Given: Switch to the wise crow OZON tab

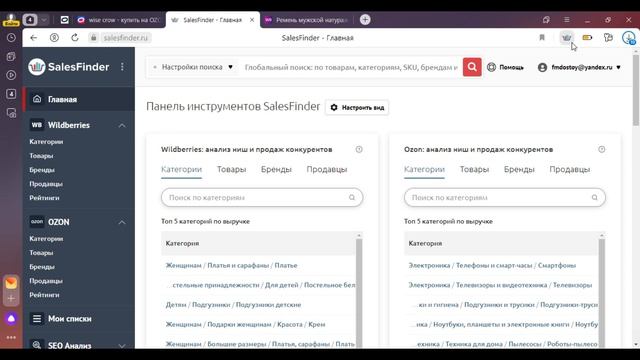Looking at the screenshot, I should pyautogui.click(x=118, y=20).
